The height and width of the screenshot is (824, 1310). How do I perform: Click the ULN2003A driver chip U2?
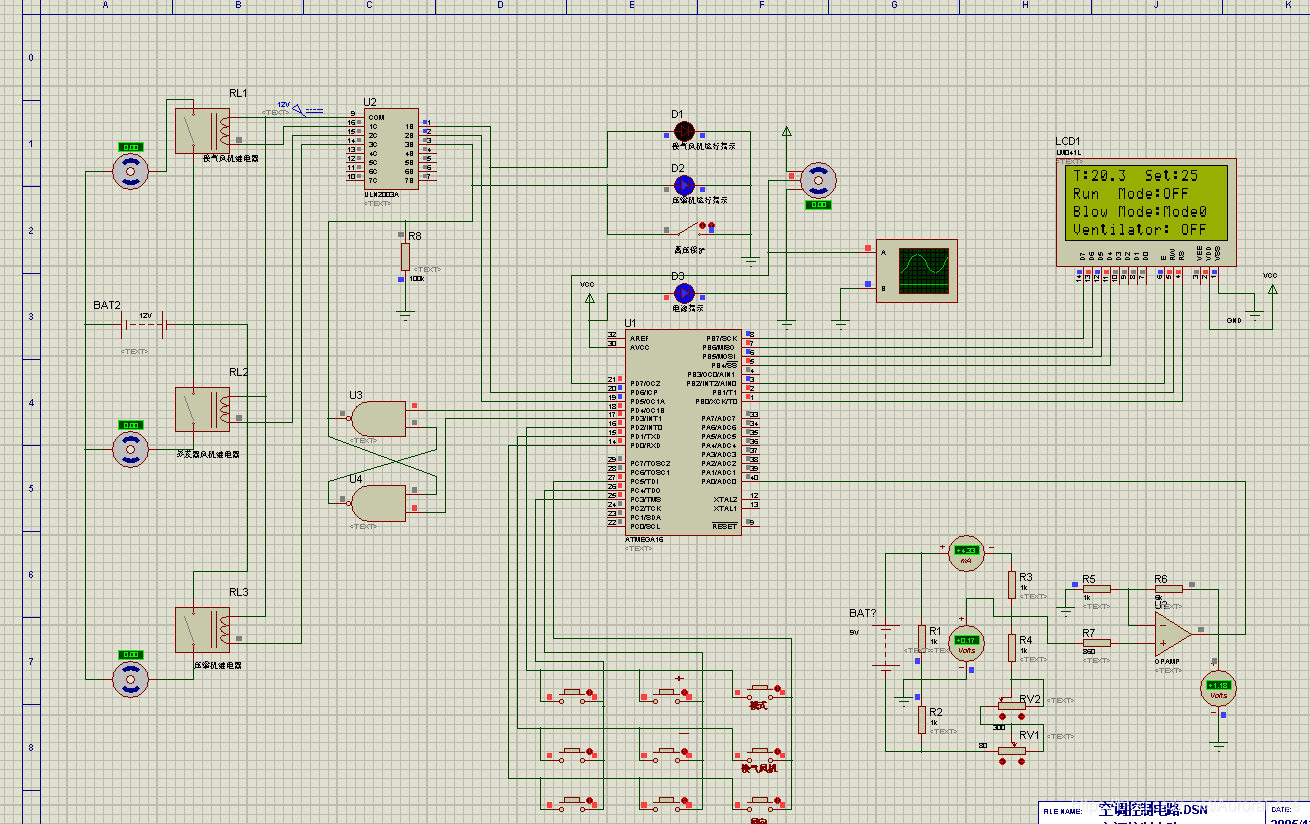[x=391, y=149]
